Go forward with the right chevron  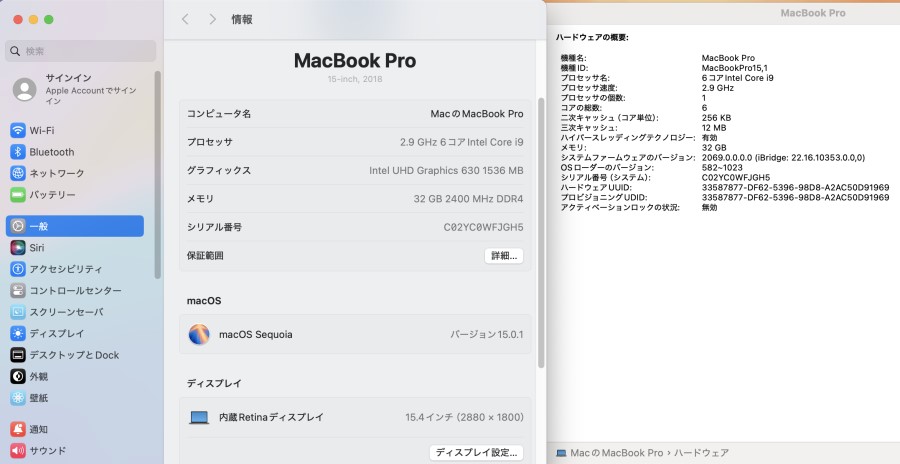pos(212,19)
